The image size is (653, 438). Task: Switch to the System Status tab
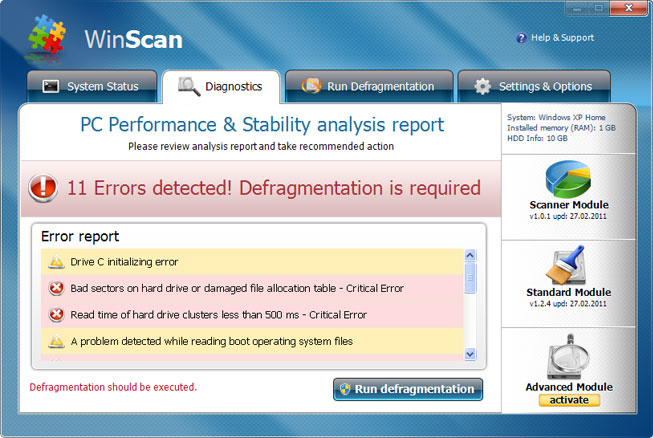point(92,86)
